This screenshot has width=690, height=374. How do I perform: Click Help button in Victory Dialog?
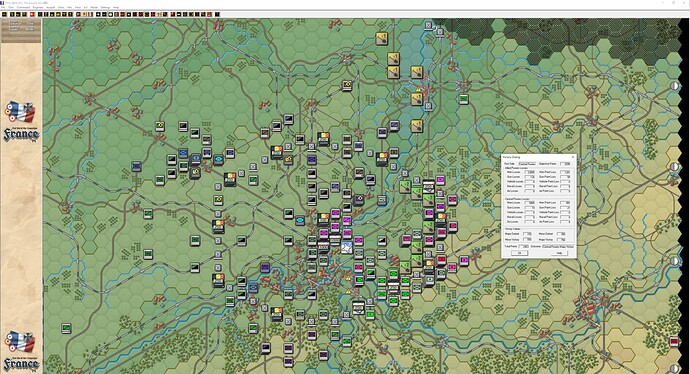559,253
